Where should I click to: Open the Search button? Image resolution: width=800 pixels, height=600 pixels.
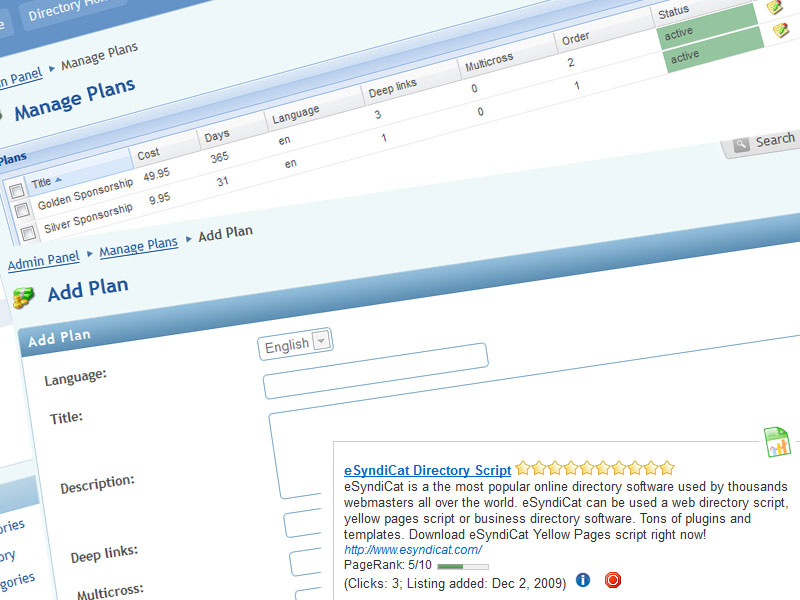[763, 143]
